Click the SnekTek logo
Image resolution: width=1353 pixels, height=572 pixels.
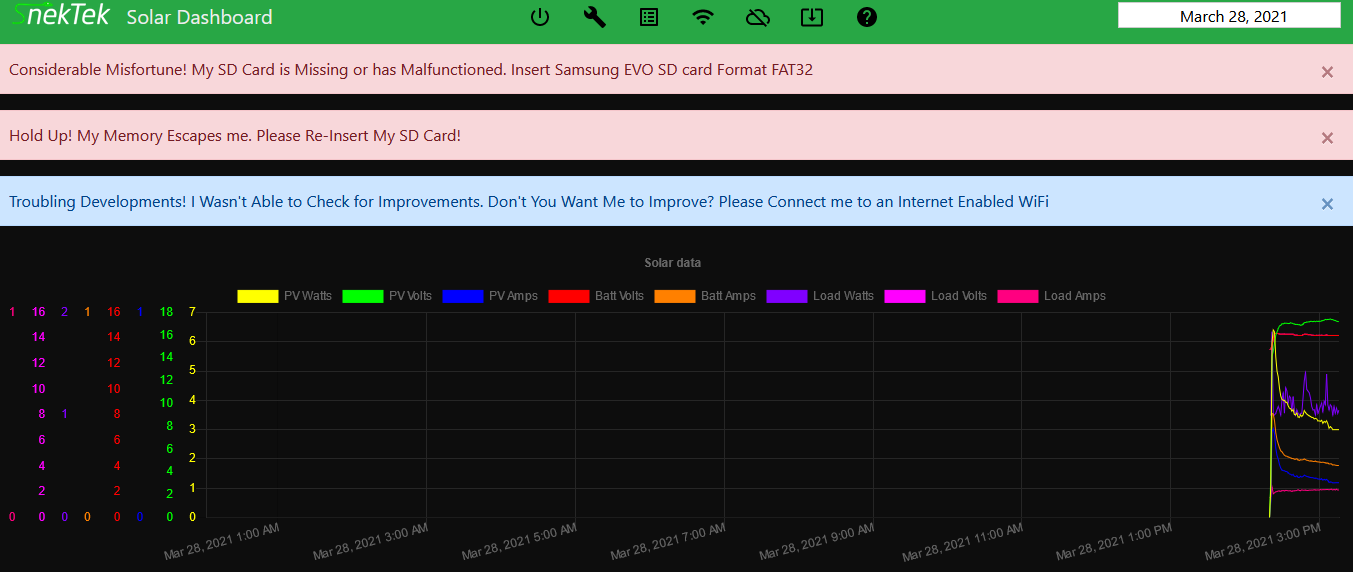[x=57, y=17]
